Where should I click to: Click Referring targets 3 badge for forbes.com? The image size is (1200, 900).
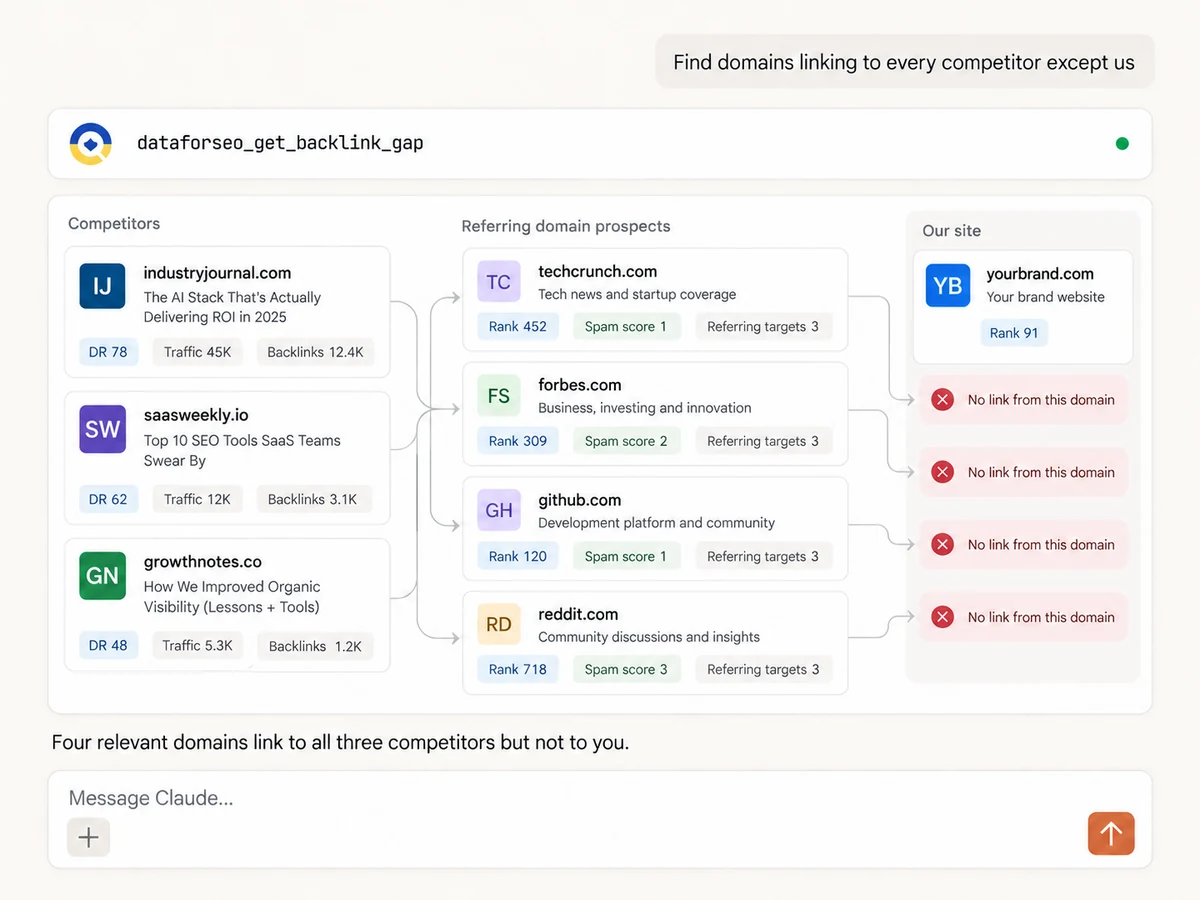point(763,441)
